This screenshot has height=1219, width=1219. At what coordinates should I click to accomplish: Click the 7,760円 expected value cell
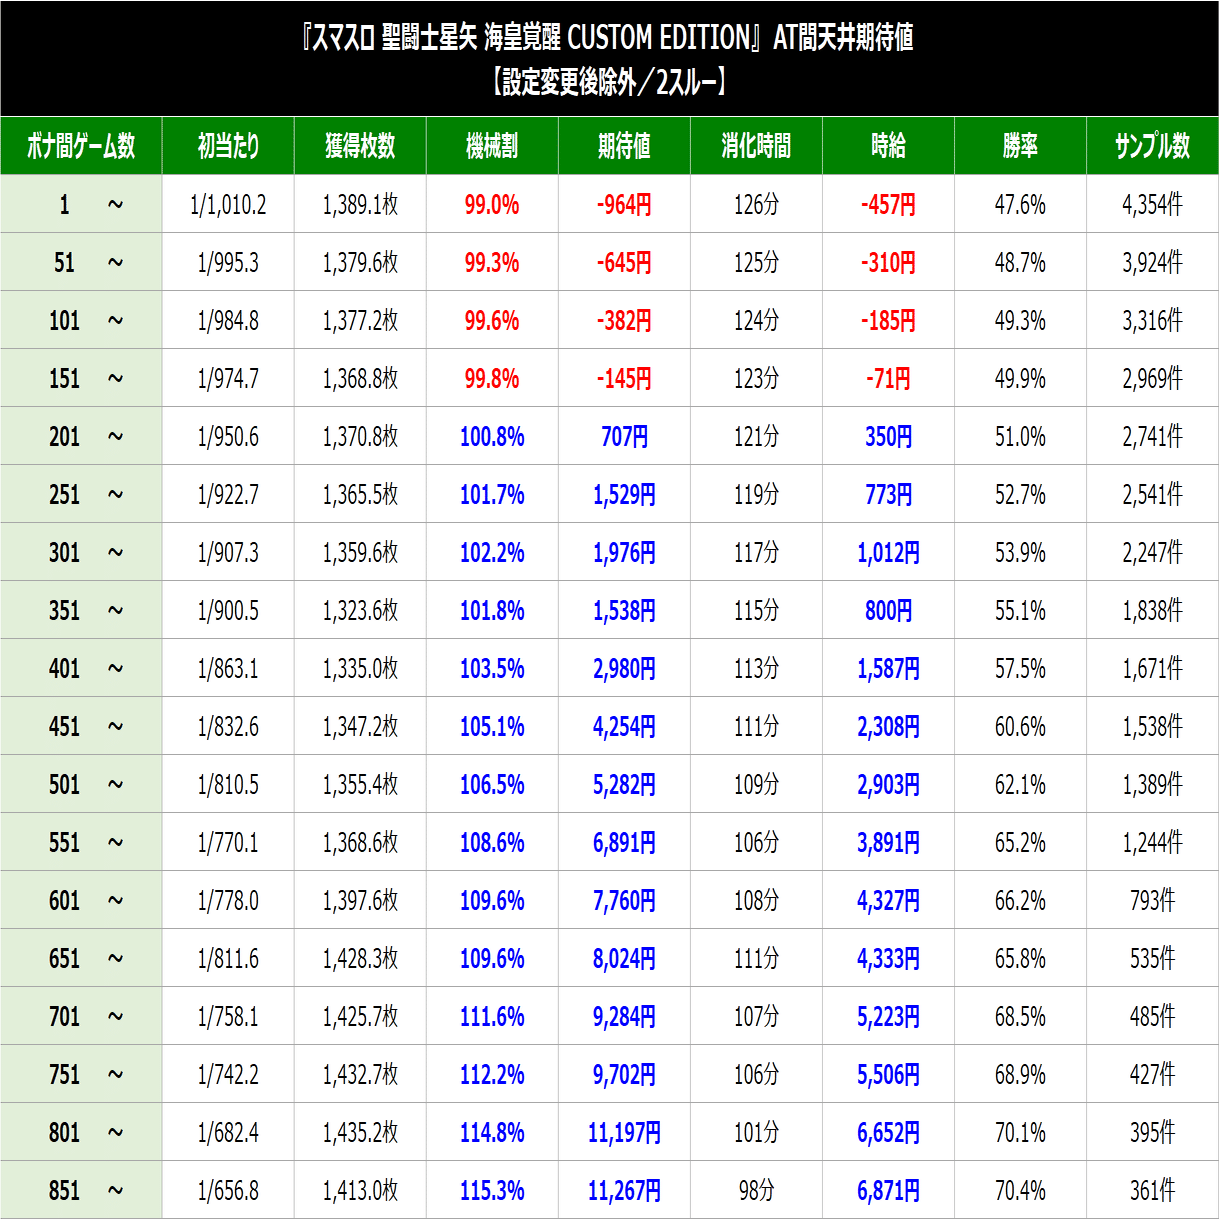[624, 901]
